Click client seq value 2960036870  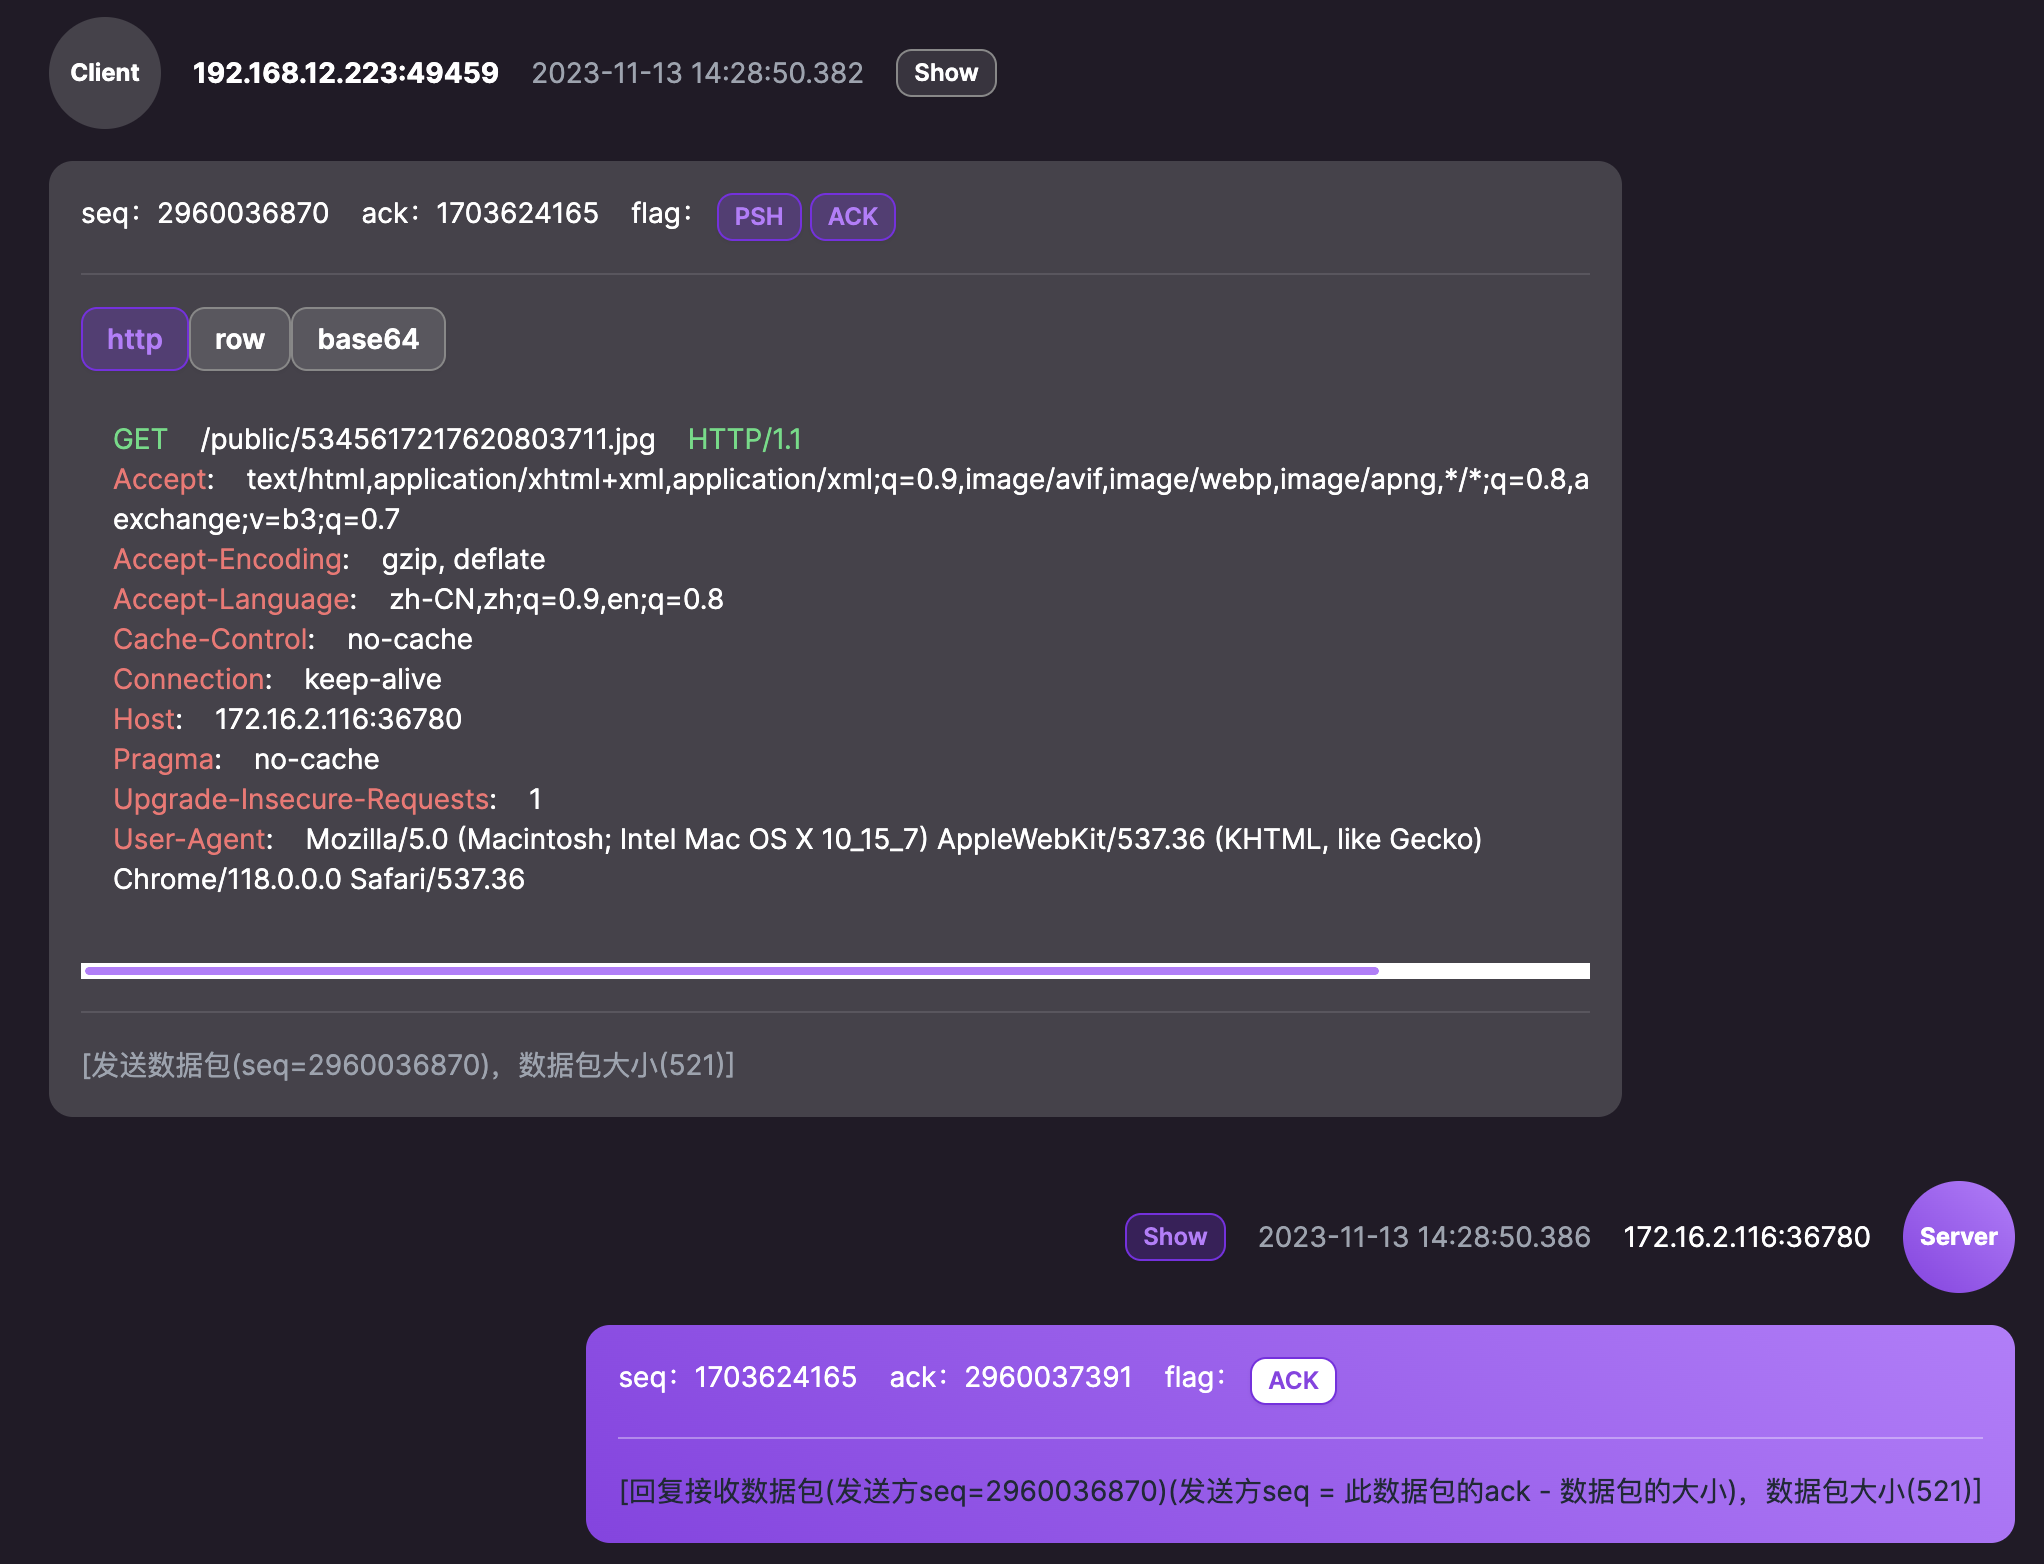click(x=243, y=213)
